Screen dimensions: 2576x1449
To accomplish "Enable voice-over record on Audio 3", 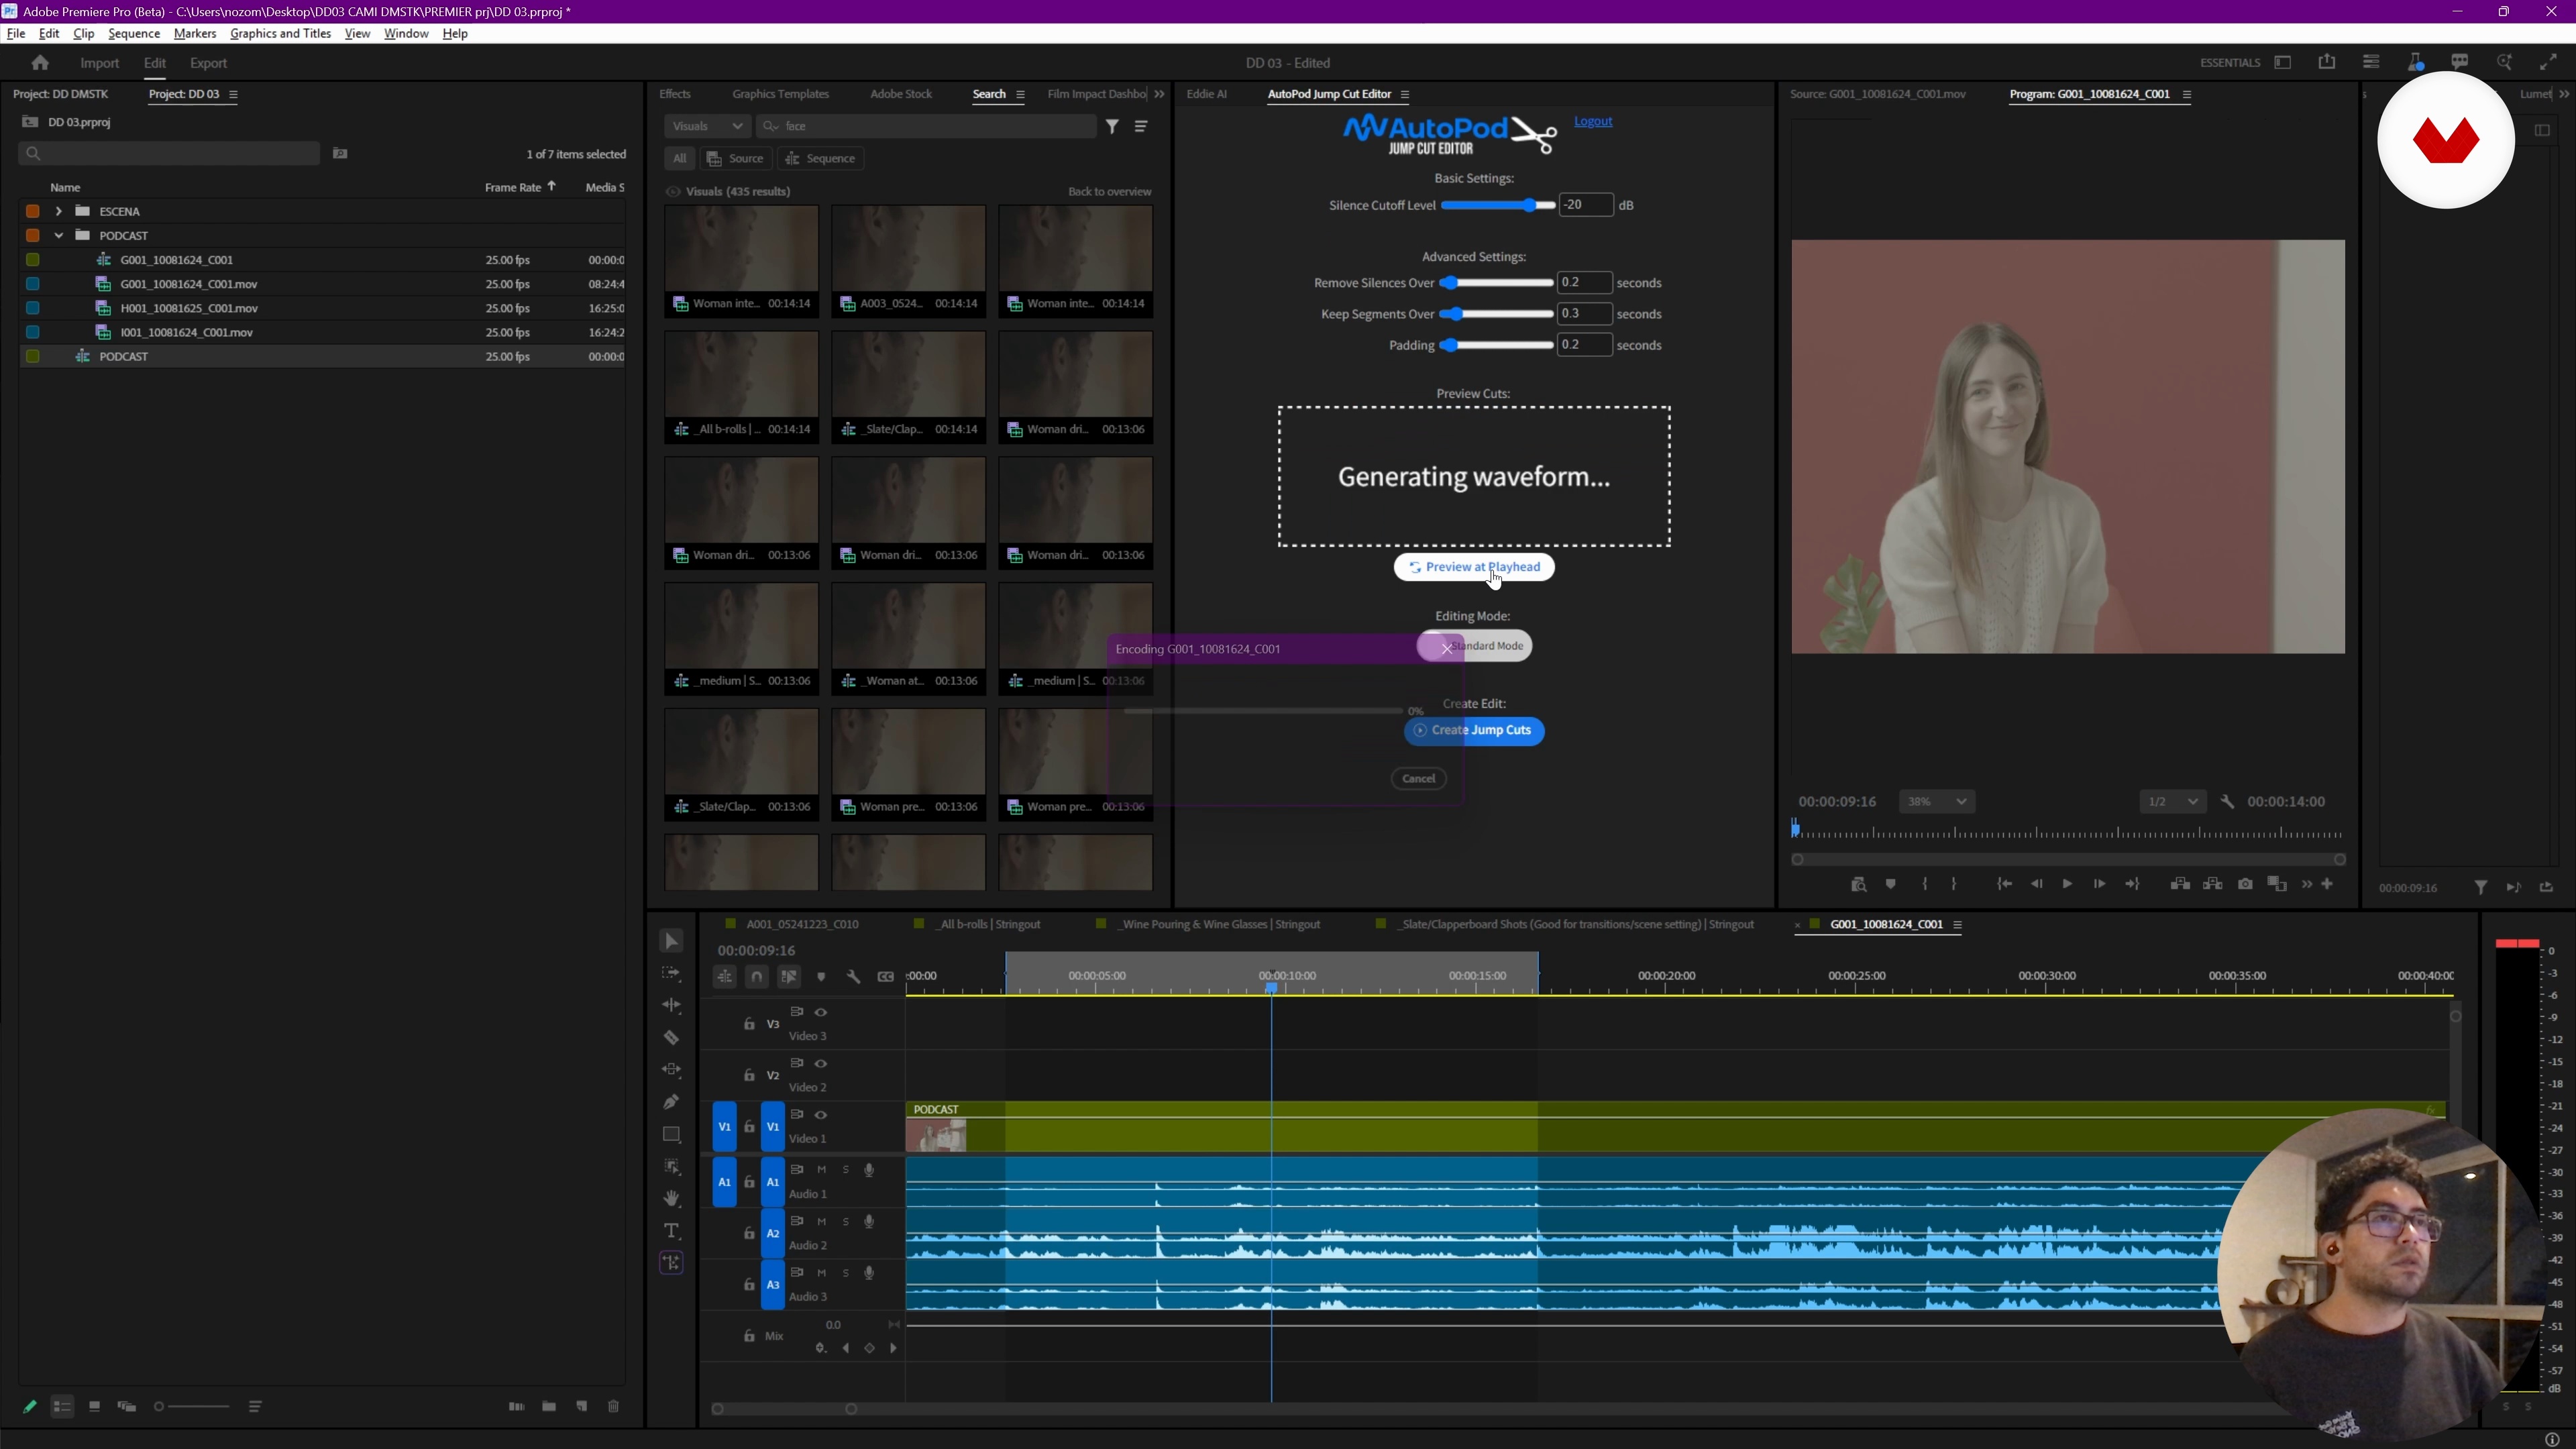I will pos(869,1273).
